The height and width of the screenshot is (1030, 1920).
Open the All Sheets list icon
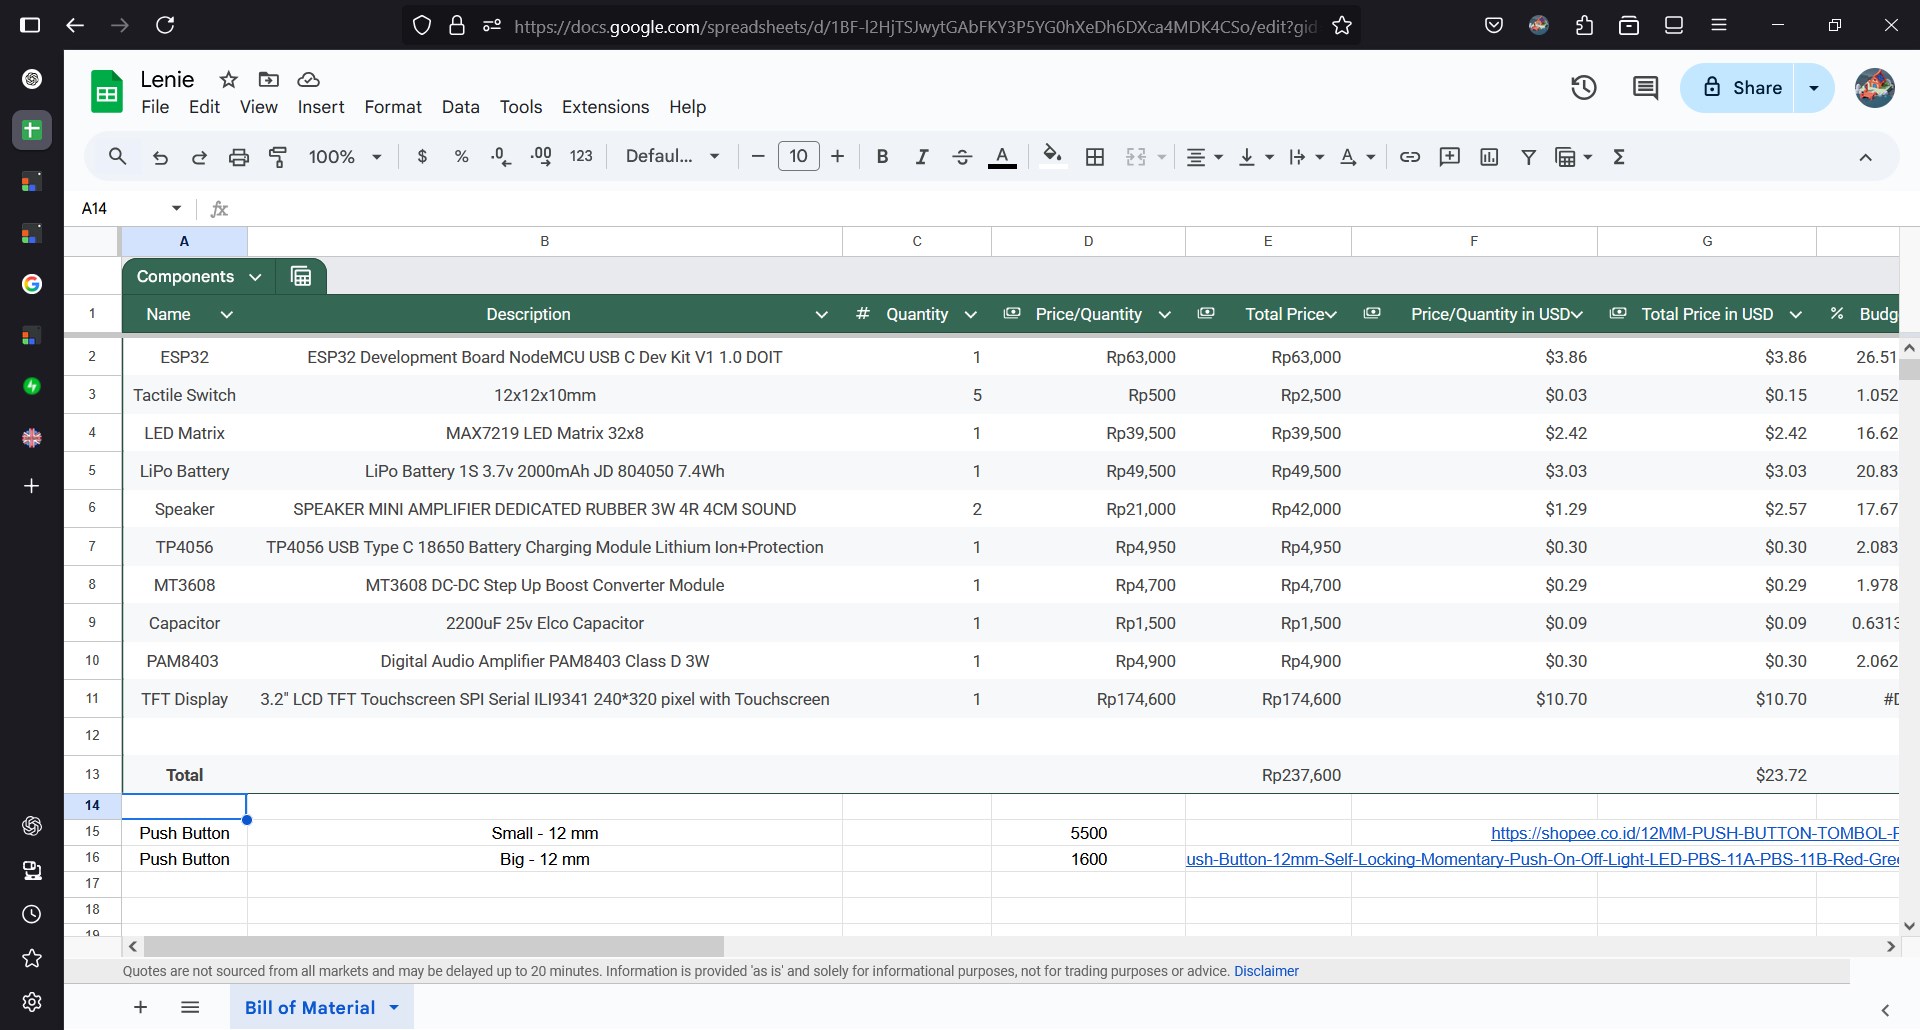click(x=190, y=1007)
